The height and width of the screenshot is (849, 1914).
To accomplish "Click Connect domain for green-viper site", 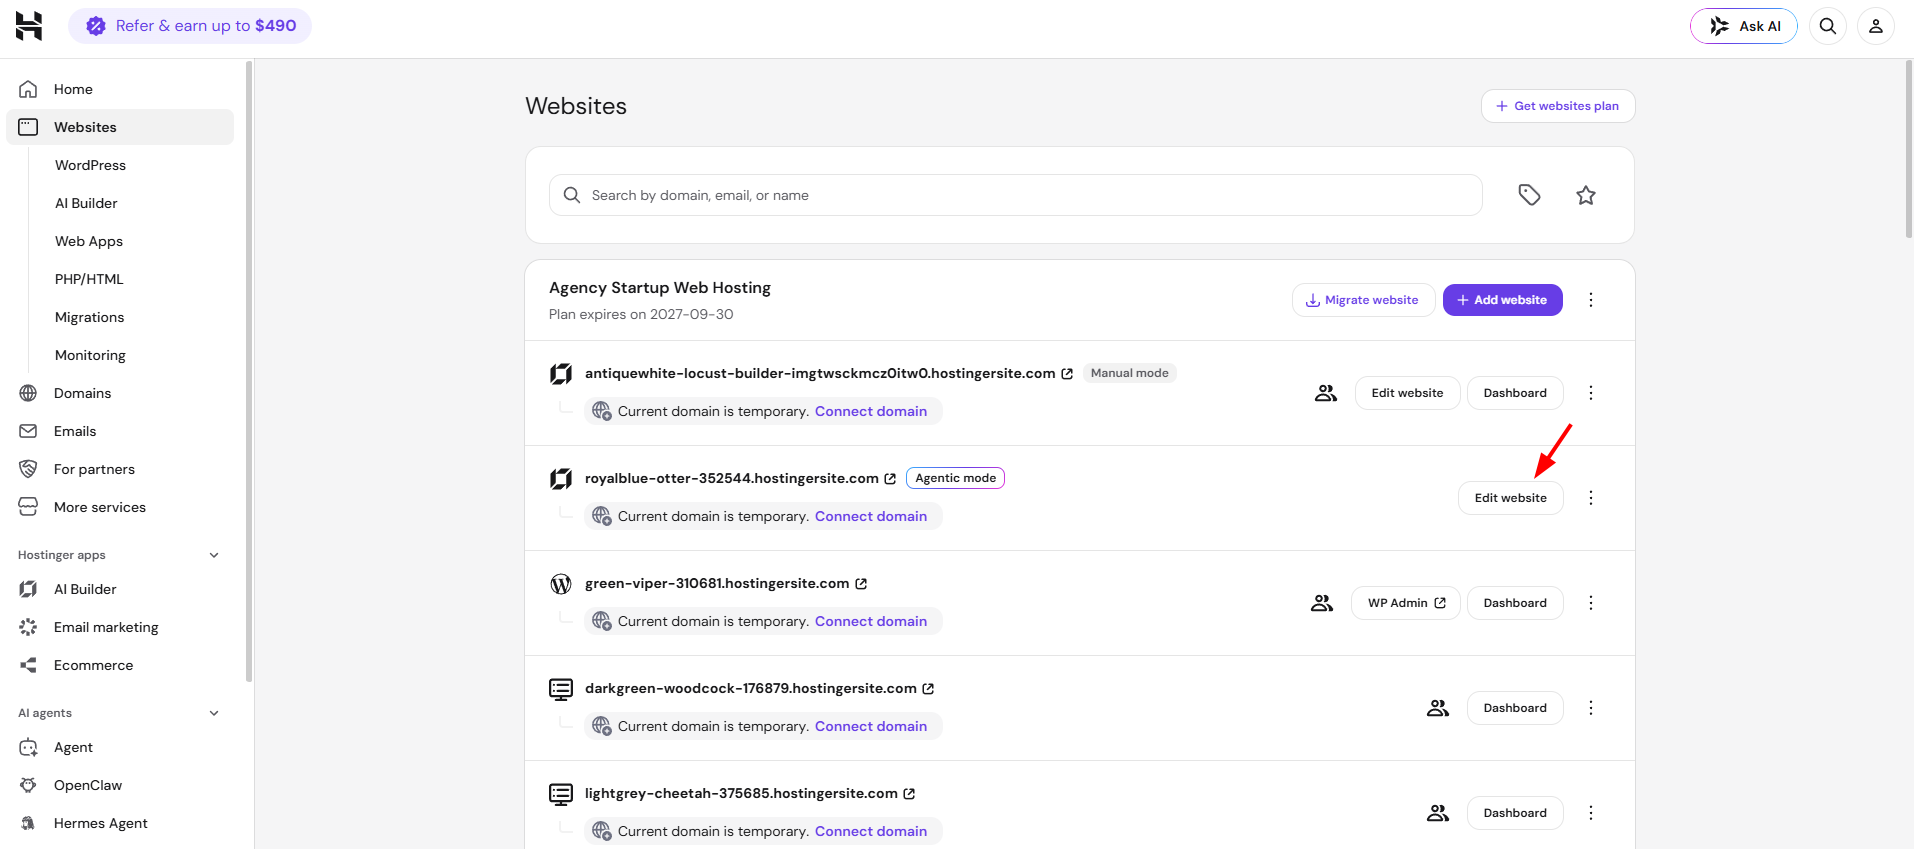I will pyautogui.click(x=871, y=621).
